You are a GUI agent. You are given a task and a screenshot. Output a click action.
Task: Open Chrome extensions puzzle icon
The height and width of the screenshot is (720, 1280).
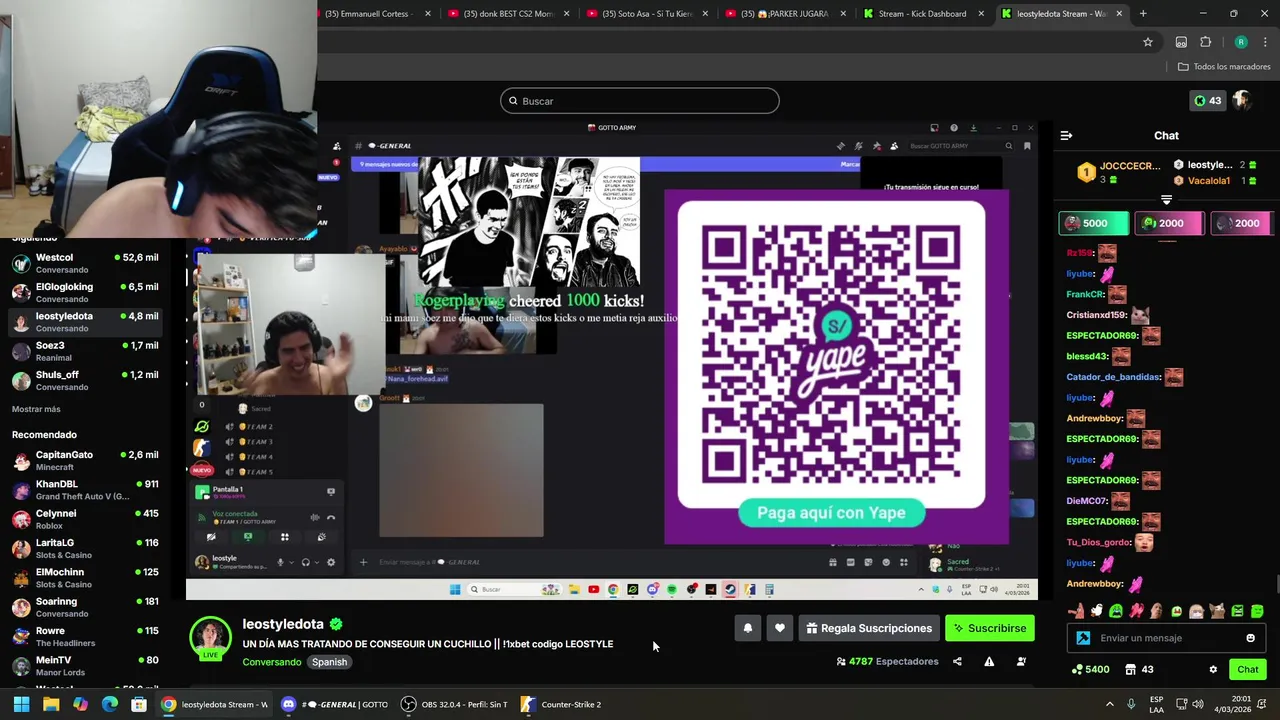tap(1206, 42)
